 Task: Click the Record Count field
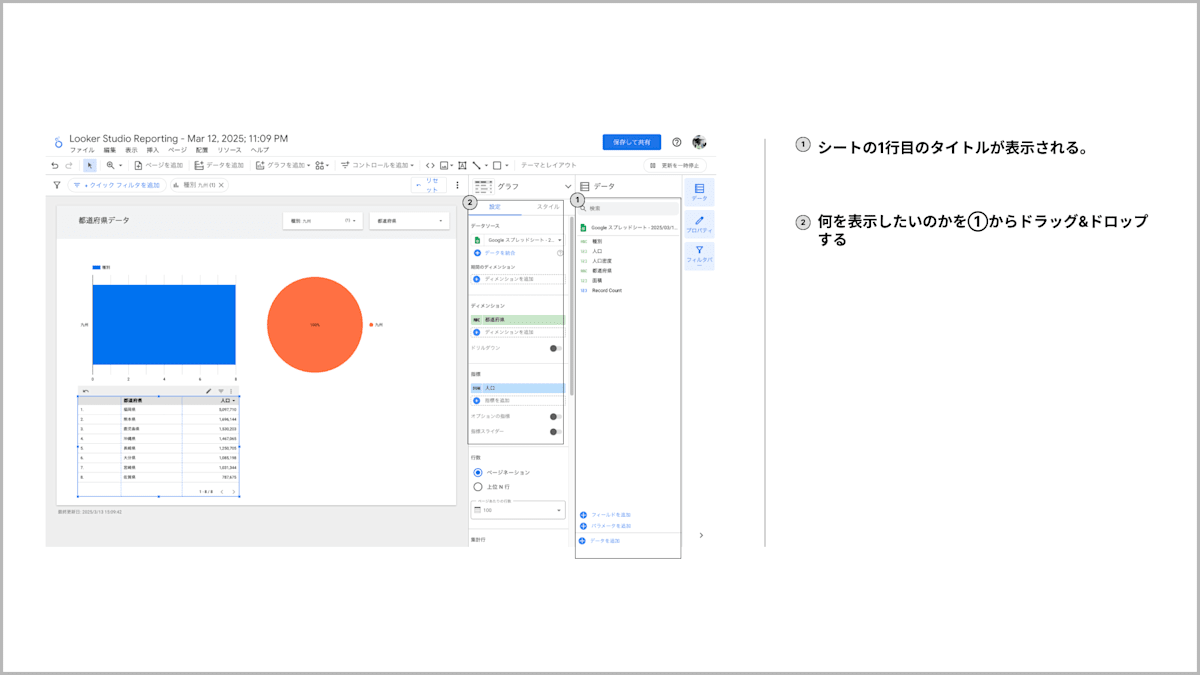(x=607, y=290)
